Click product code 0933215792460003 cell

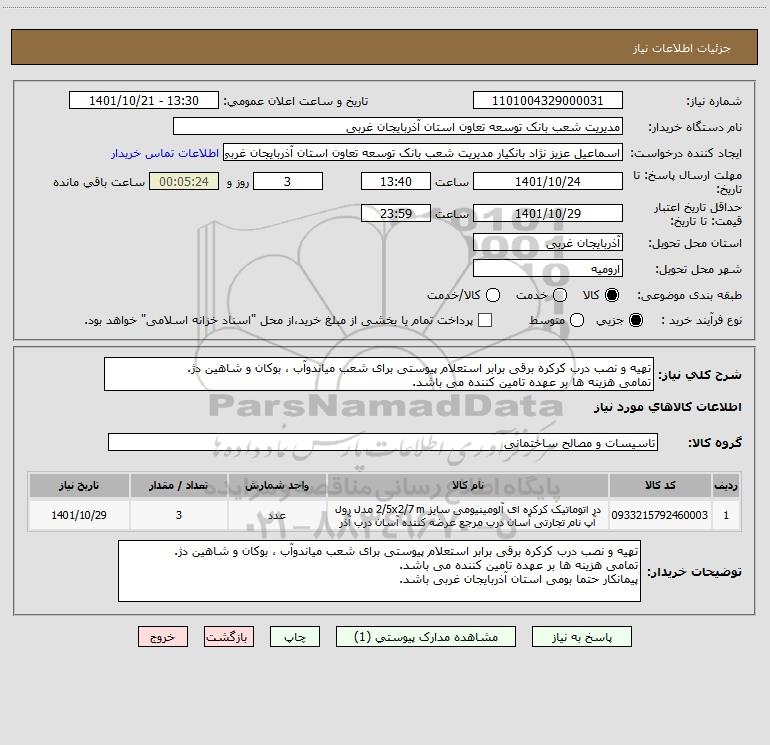(660, 515)
